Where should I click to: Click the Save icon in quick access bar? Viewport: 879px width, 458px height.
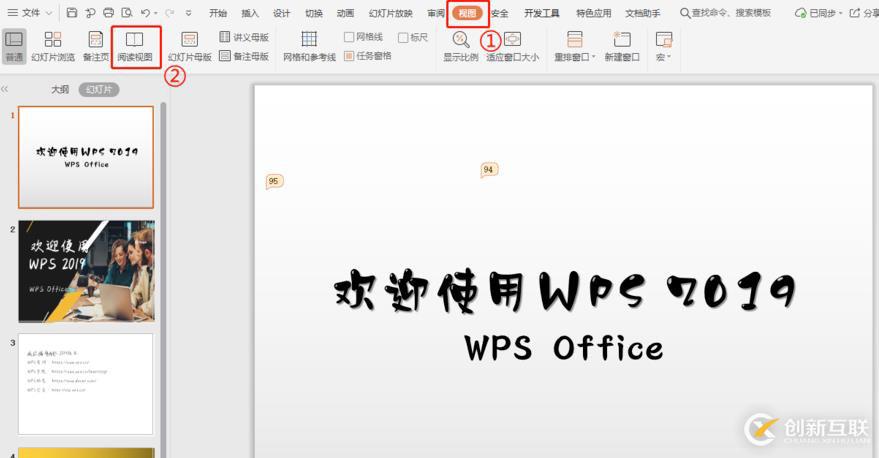point(72,12)
